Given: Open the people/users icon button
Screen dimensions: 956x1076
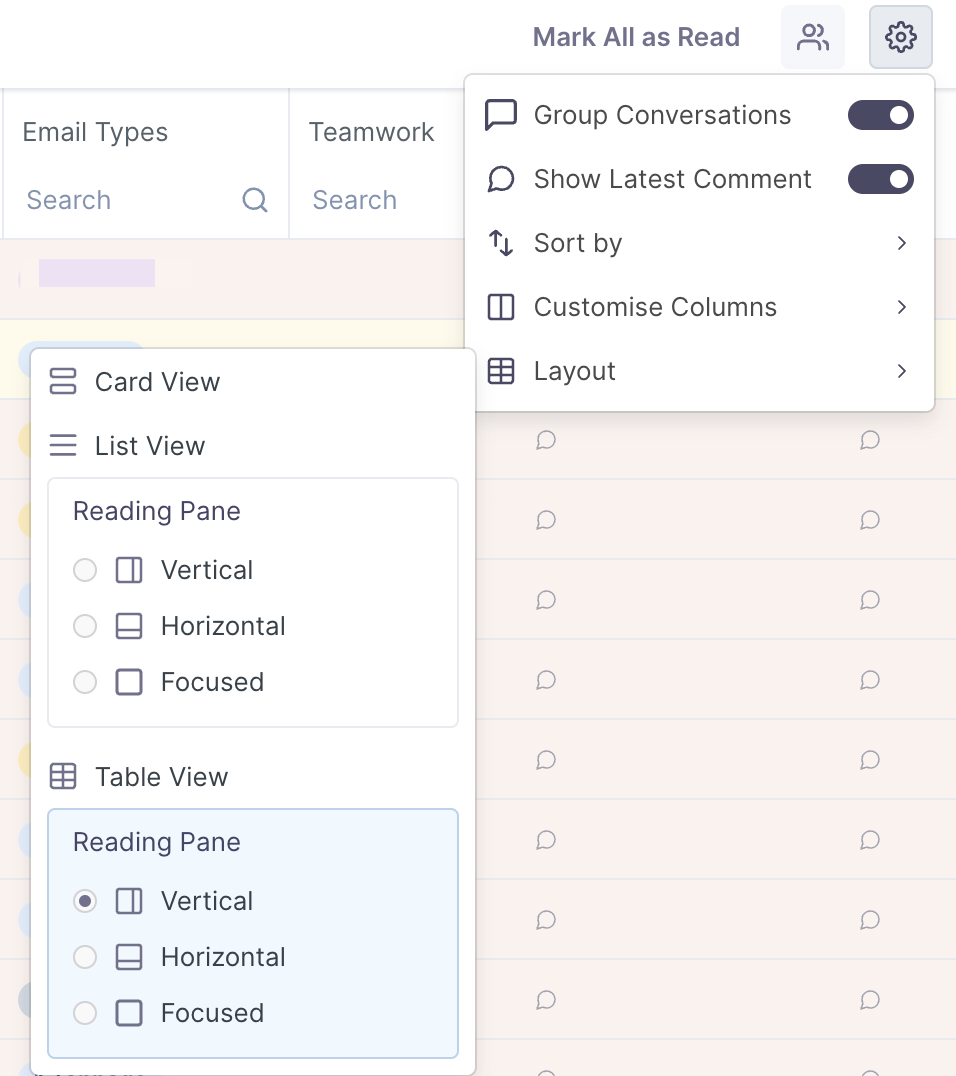Looking at the screenshot, I should (x=813, y=38).
